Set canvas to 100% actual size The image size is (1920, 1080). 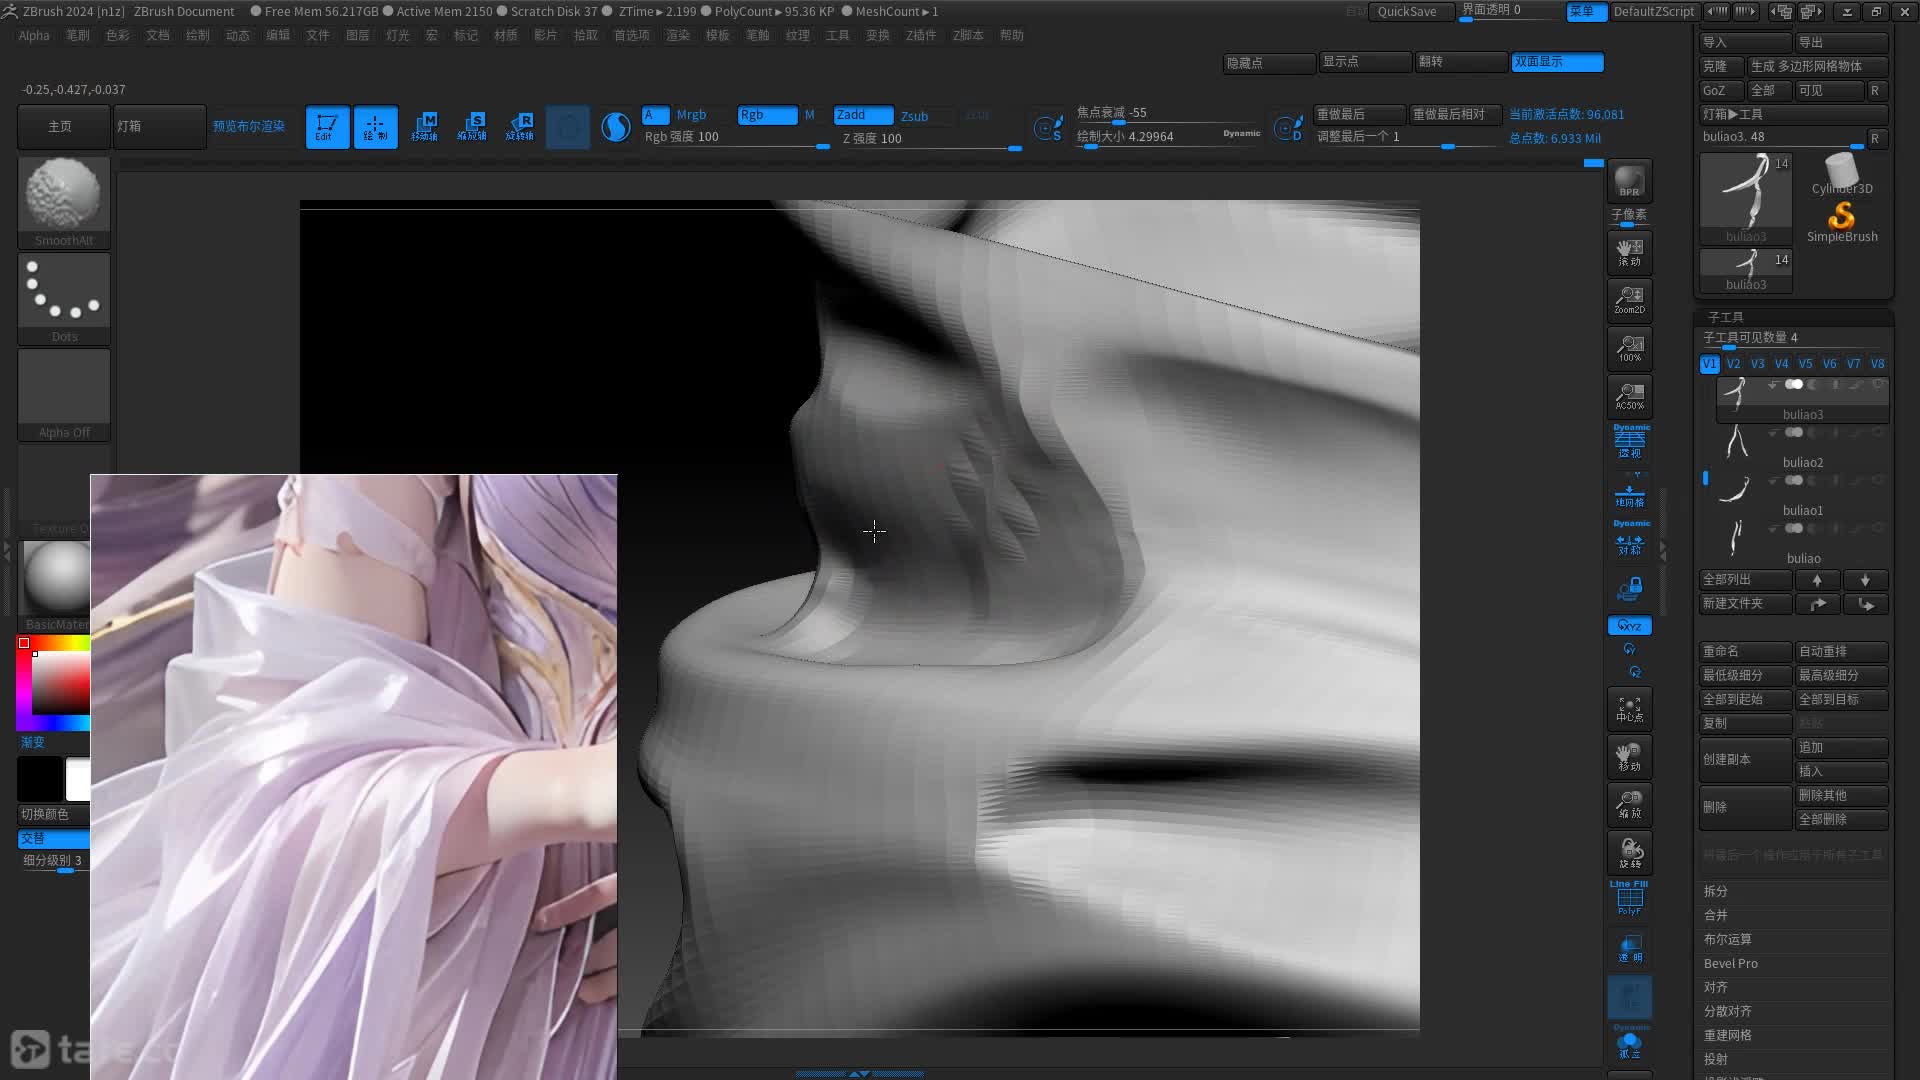(x=1629, y=348)
